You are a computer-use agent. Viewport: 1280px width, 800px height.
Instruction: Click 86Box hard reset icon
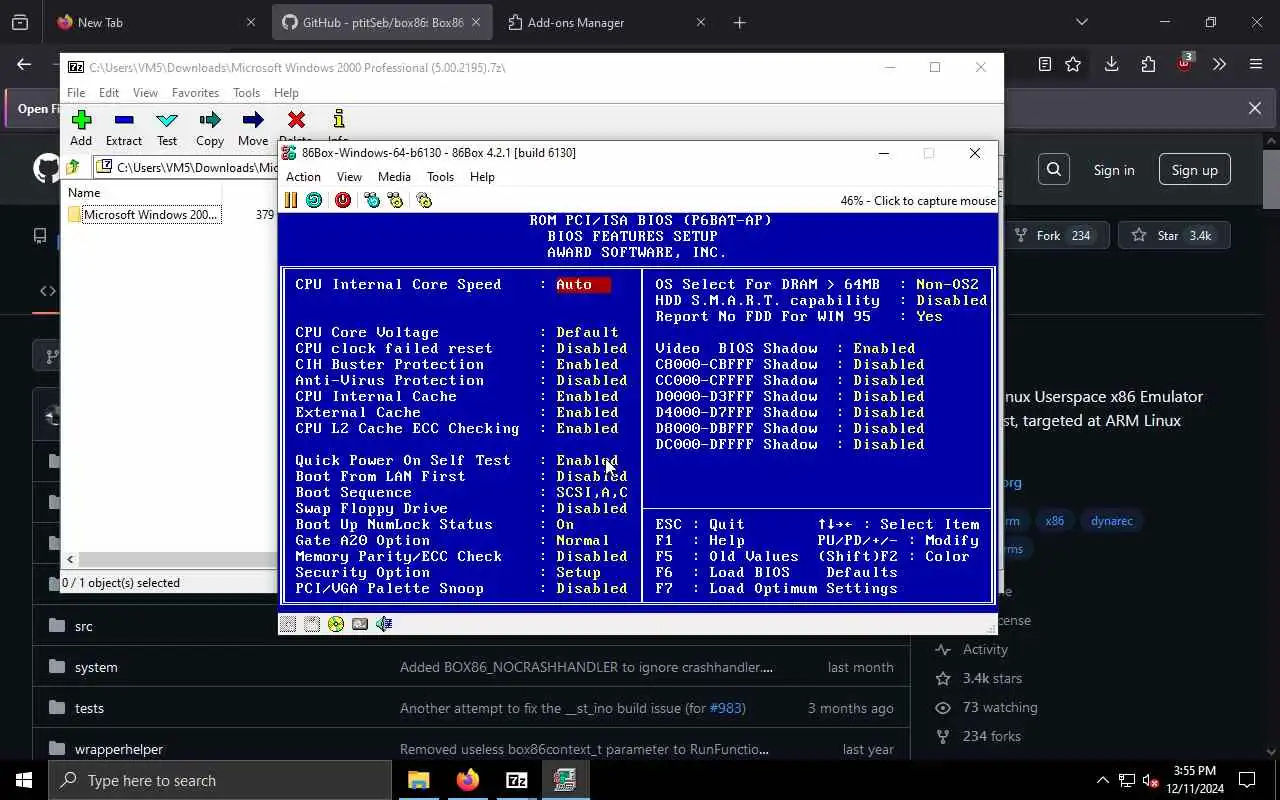[314, 200]
